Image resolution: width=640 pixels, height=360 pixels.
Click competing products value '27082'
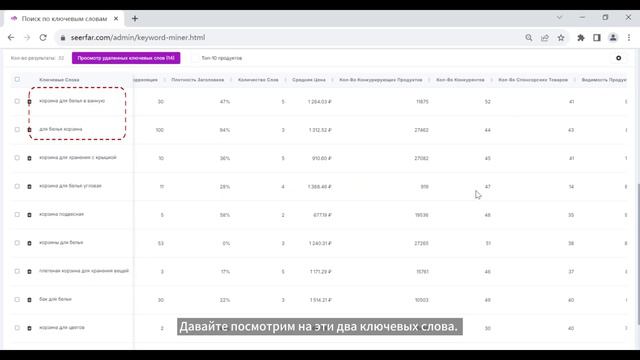pos(421,158)
